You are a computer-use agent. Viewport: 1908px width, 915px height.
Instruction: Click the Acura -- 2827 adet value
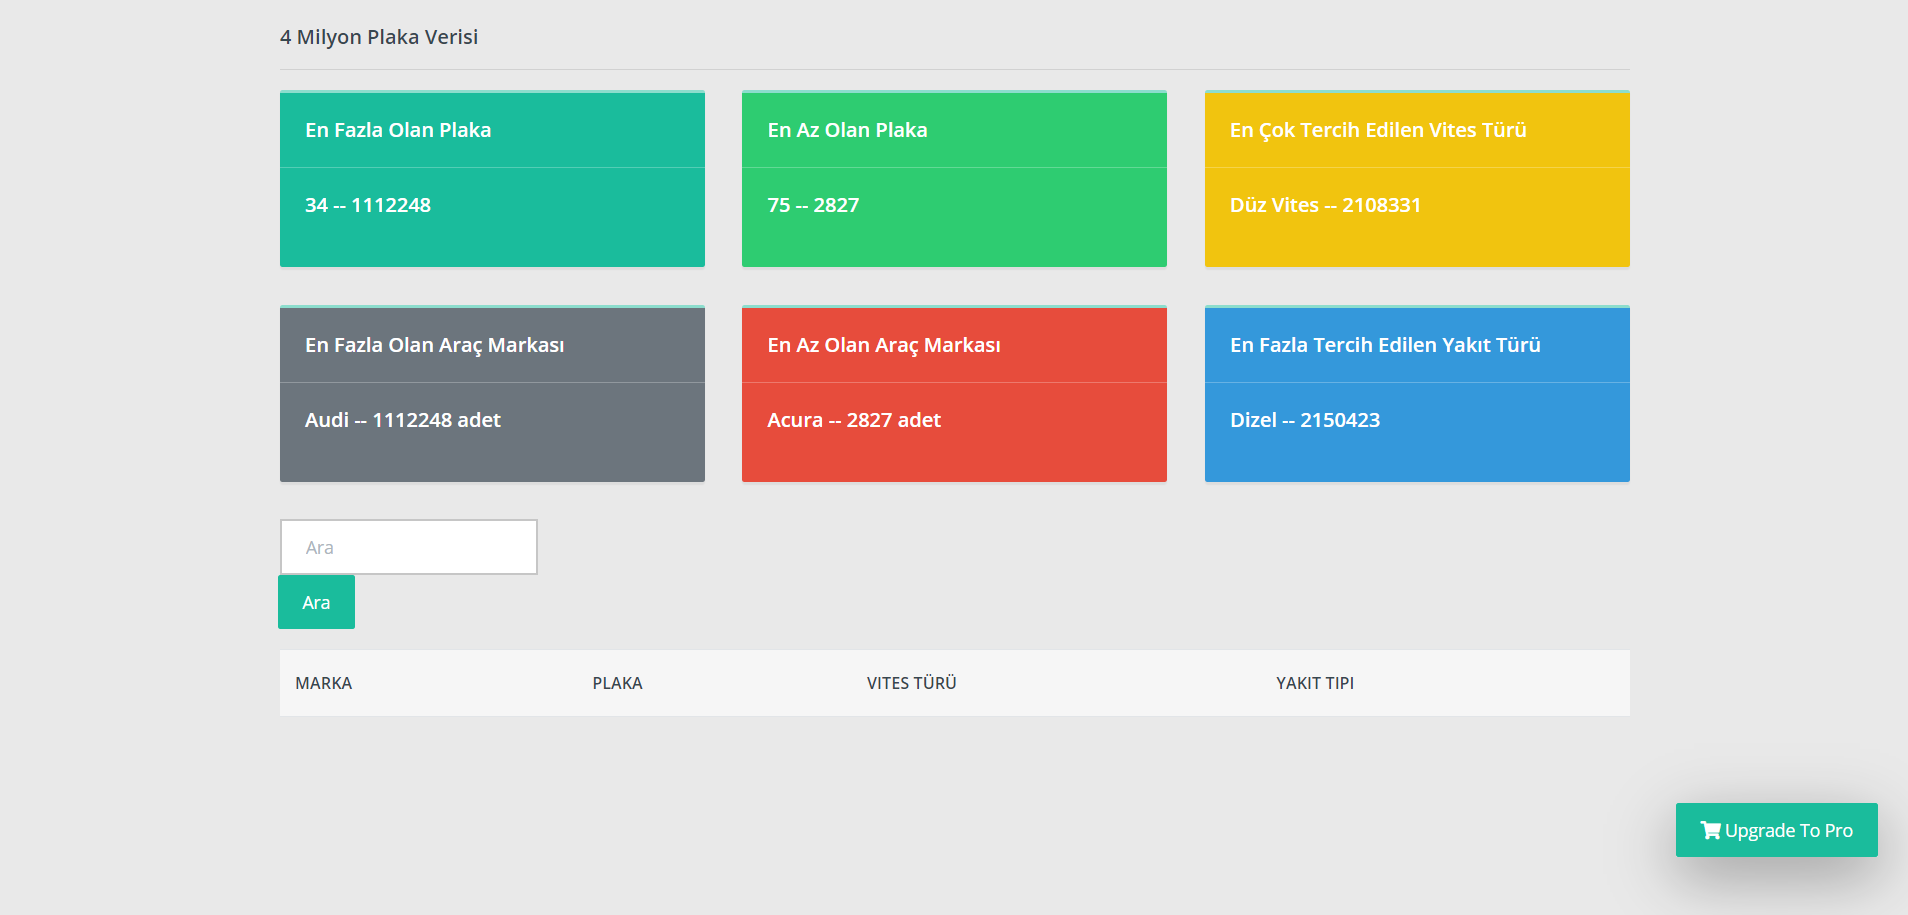click(853, 420)
